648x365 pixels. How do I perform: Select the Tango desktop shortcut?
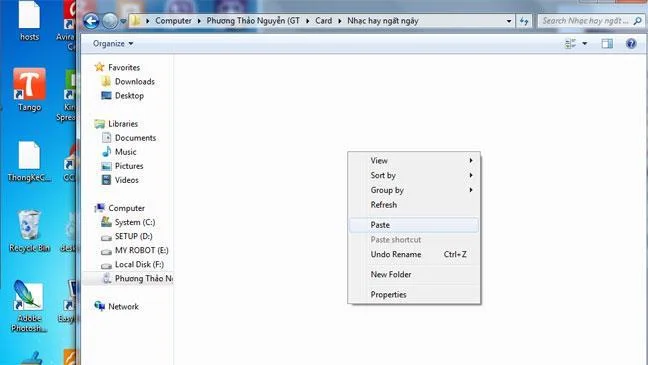(x=29, y=90)
